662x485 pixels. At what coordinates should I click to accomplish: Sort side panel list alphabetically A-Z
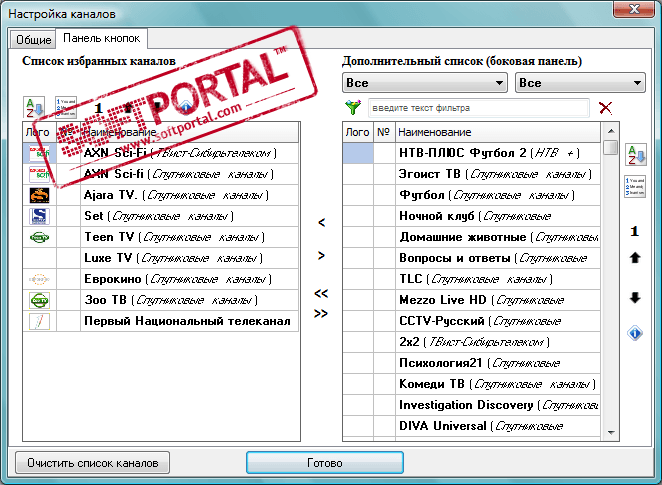(636, 154)
